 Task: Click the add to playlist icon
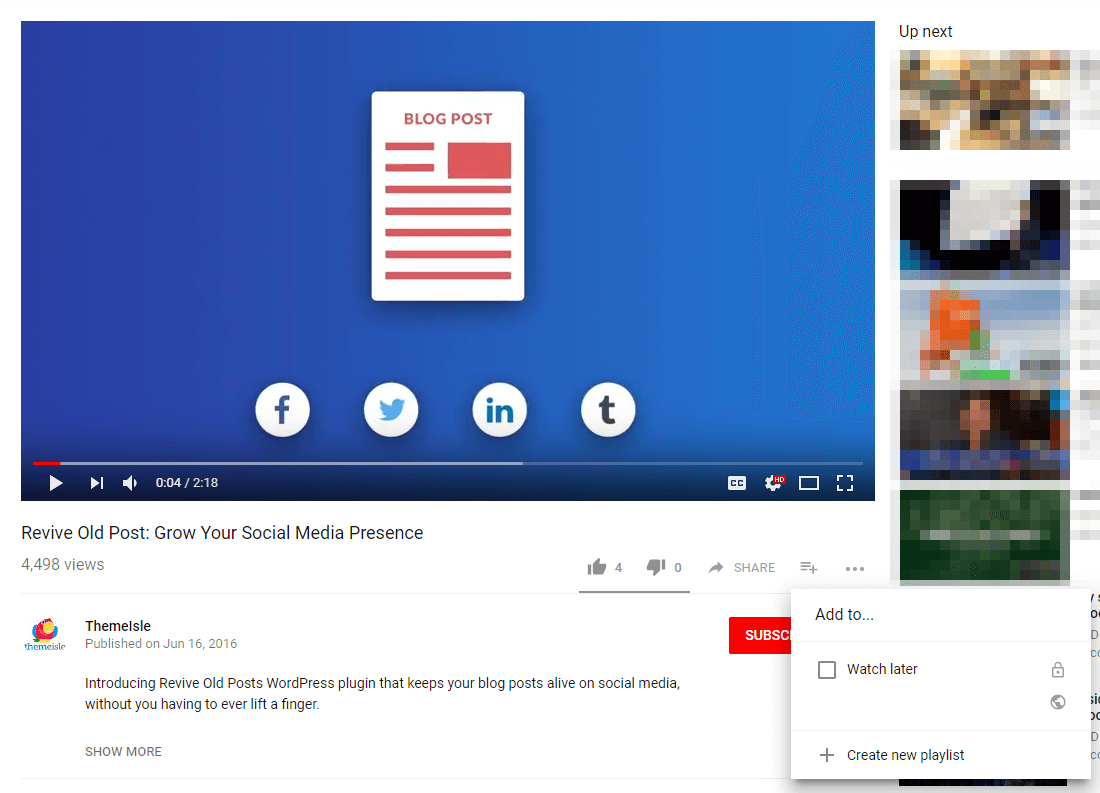(809, 567)
